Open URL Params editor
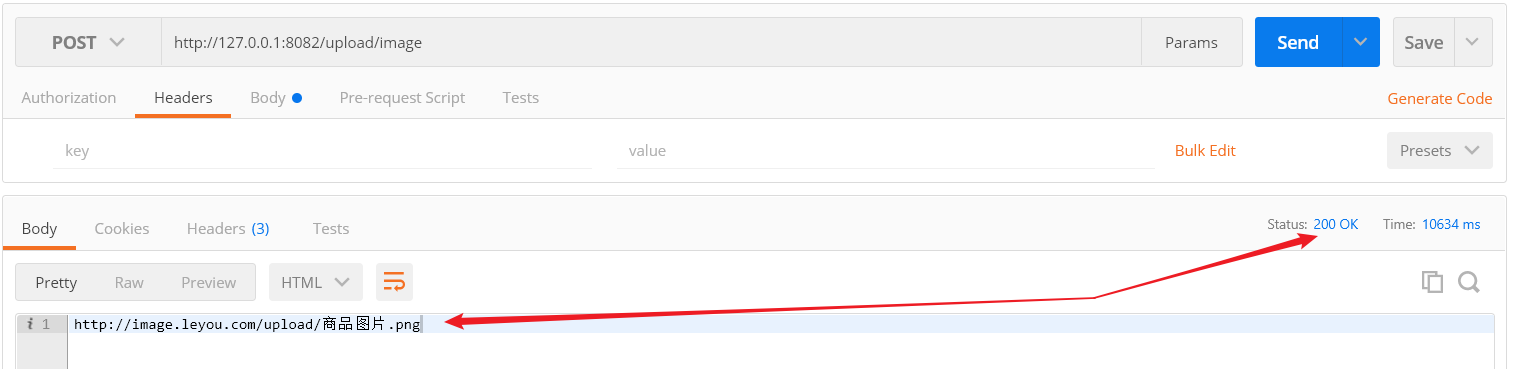This screenshot has height=369, width=1513. [x=1191, y=42]
